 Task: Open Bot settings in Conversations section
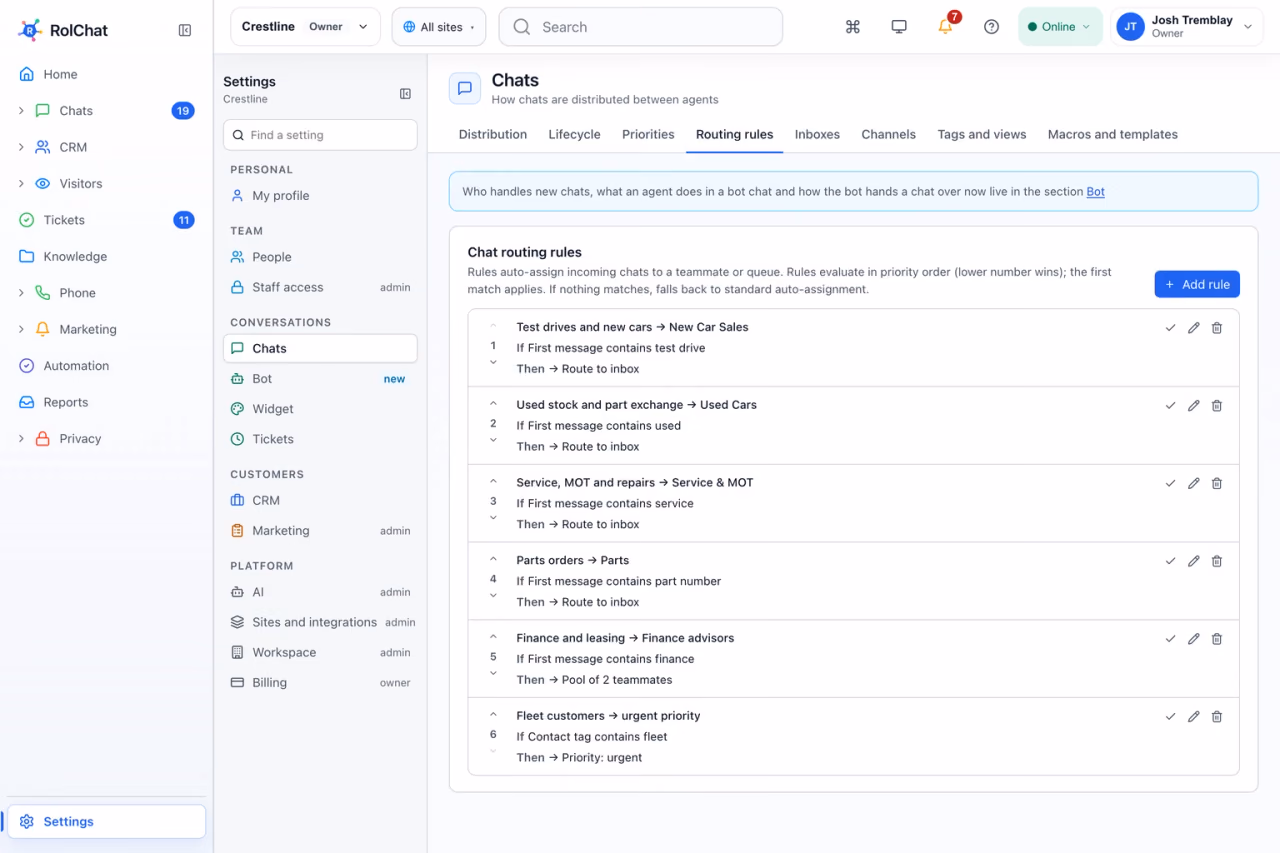[320, 379]
